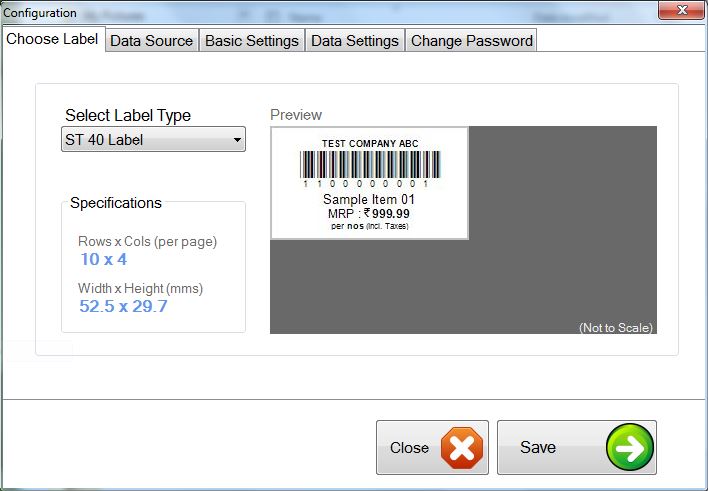Click the rows x cols value 10 x 4

pos(103,259)
